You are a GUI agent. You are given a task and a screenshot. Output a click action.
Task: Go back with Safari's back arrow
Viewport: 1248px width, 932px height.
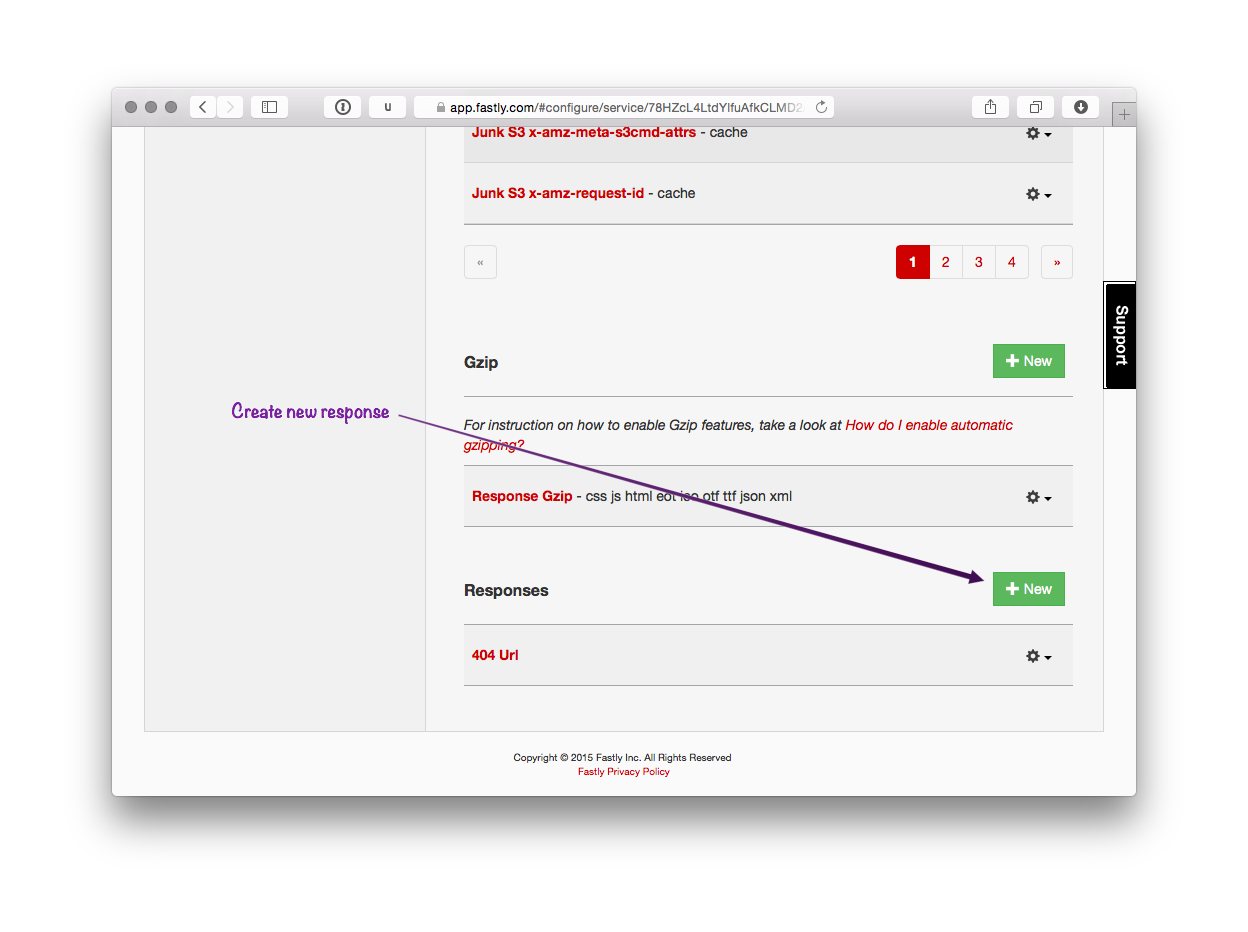point(203,107)
